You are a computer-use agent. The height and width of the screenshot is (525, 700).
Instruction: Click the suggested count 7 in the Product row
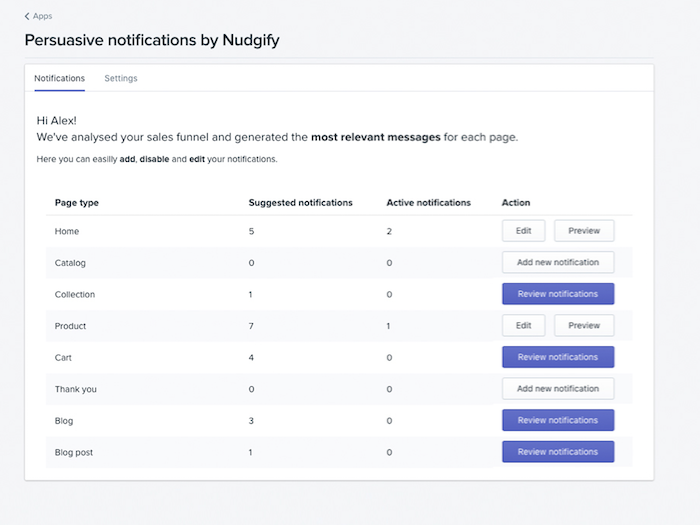tap(251, 326)
